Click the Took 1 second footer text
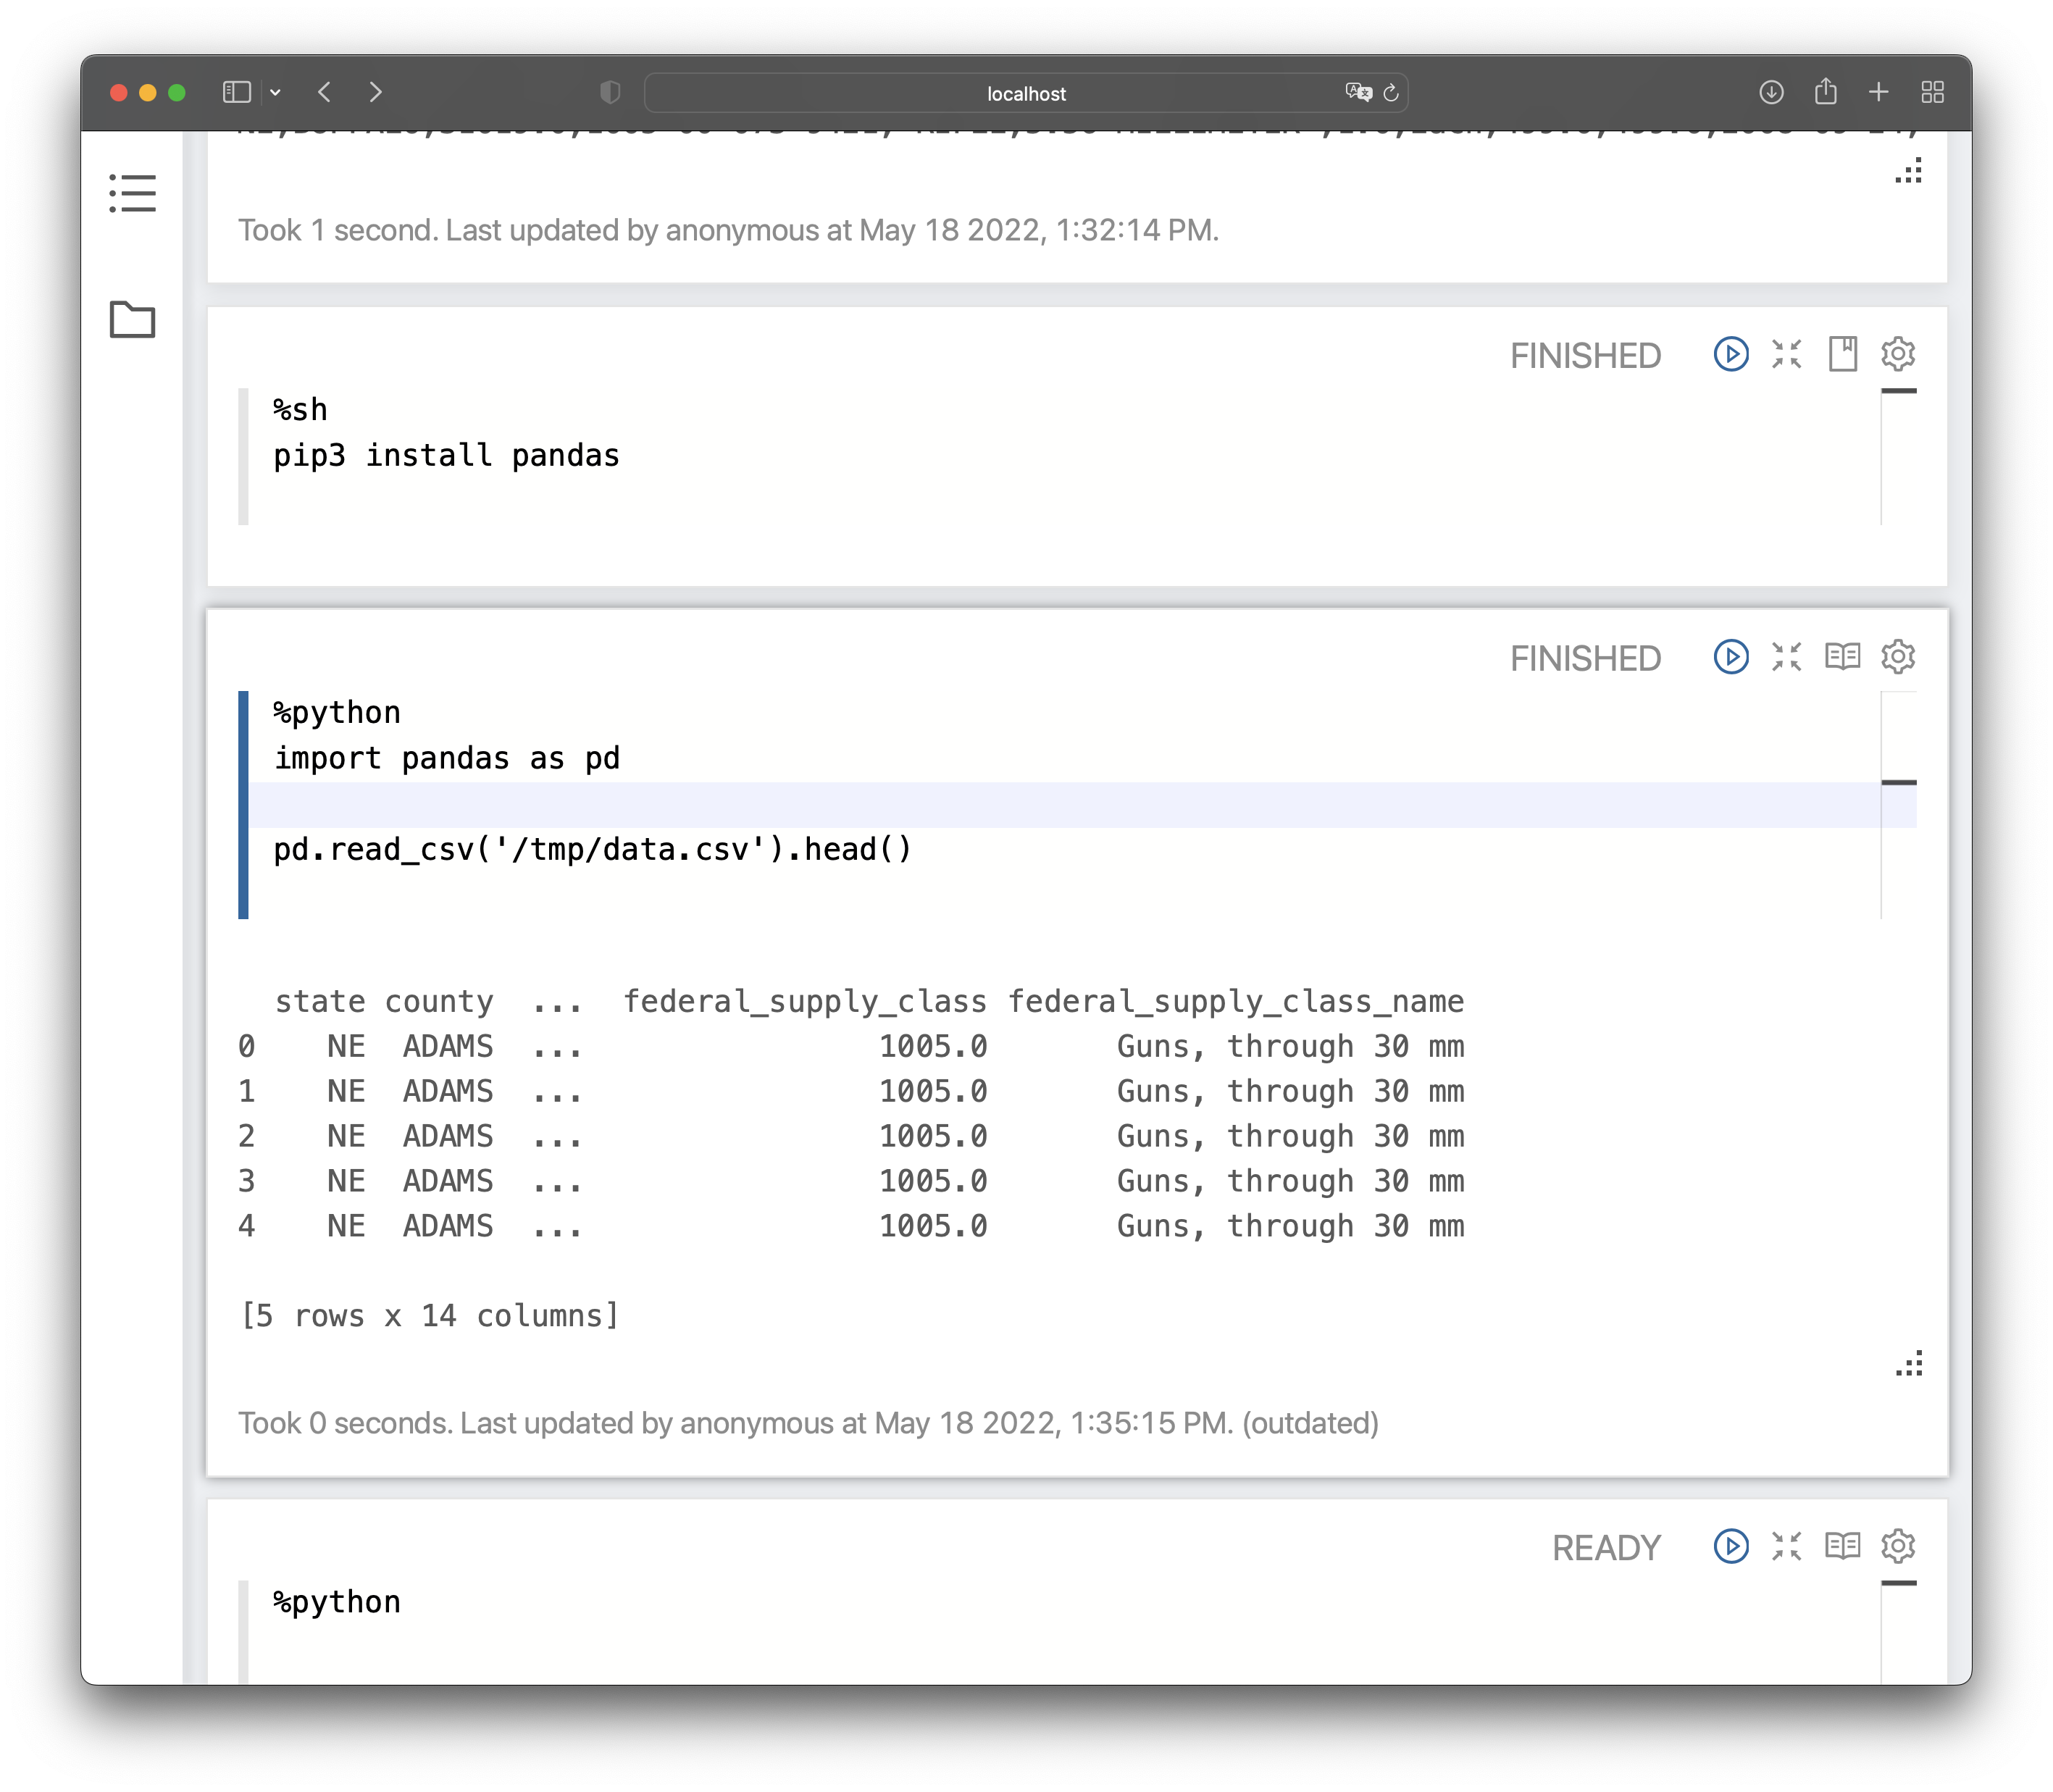Image resolution: width=2053 pixels, height=1792 pixels. point(728,231)
